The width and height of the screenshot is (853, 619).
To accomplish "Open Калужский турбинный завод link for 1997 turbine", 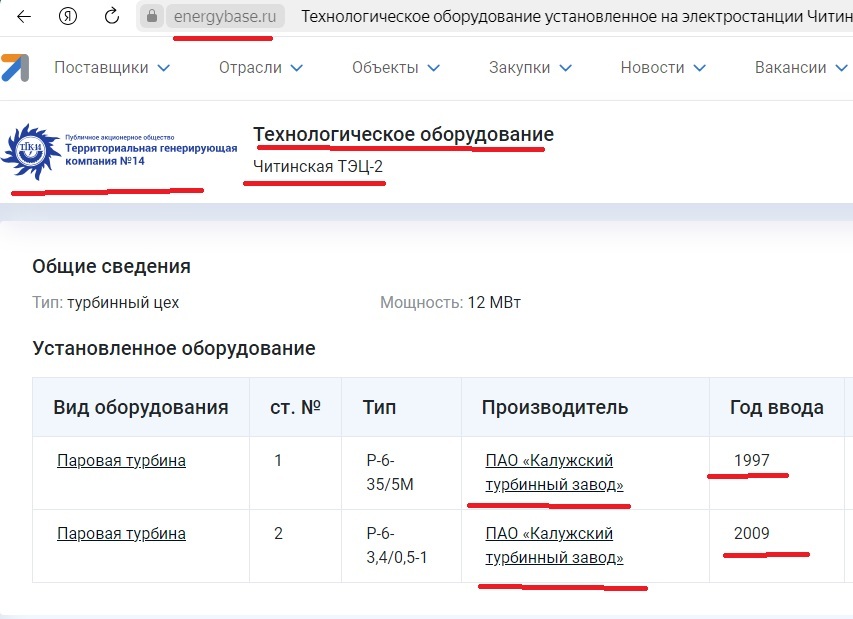I will [553, 473].
